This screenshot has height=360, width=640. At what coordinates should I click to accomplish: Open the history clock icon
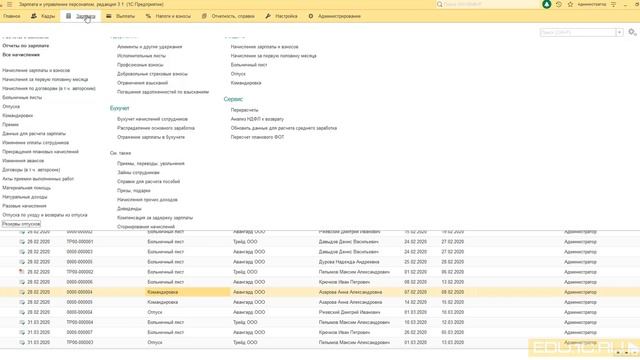pos(559,4)
